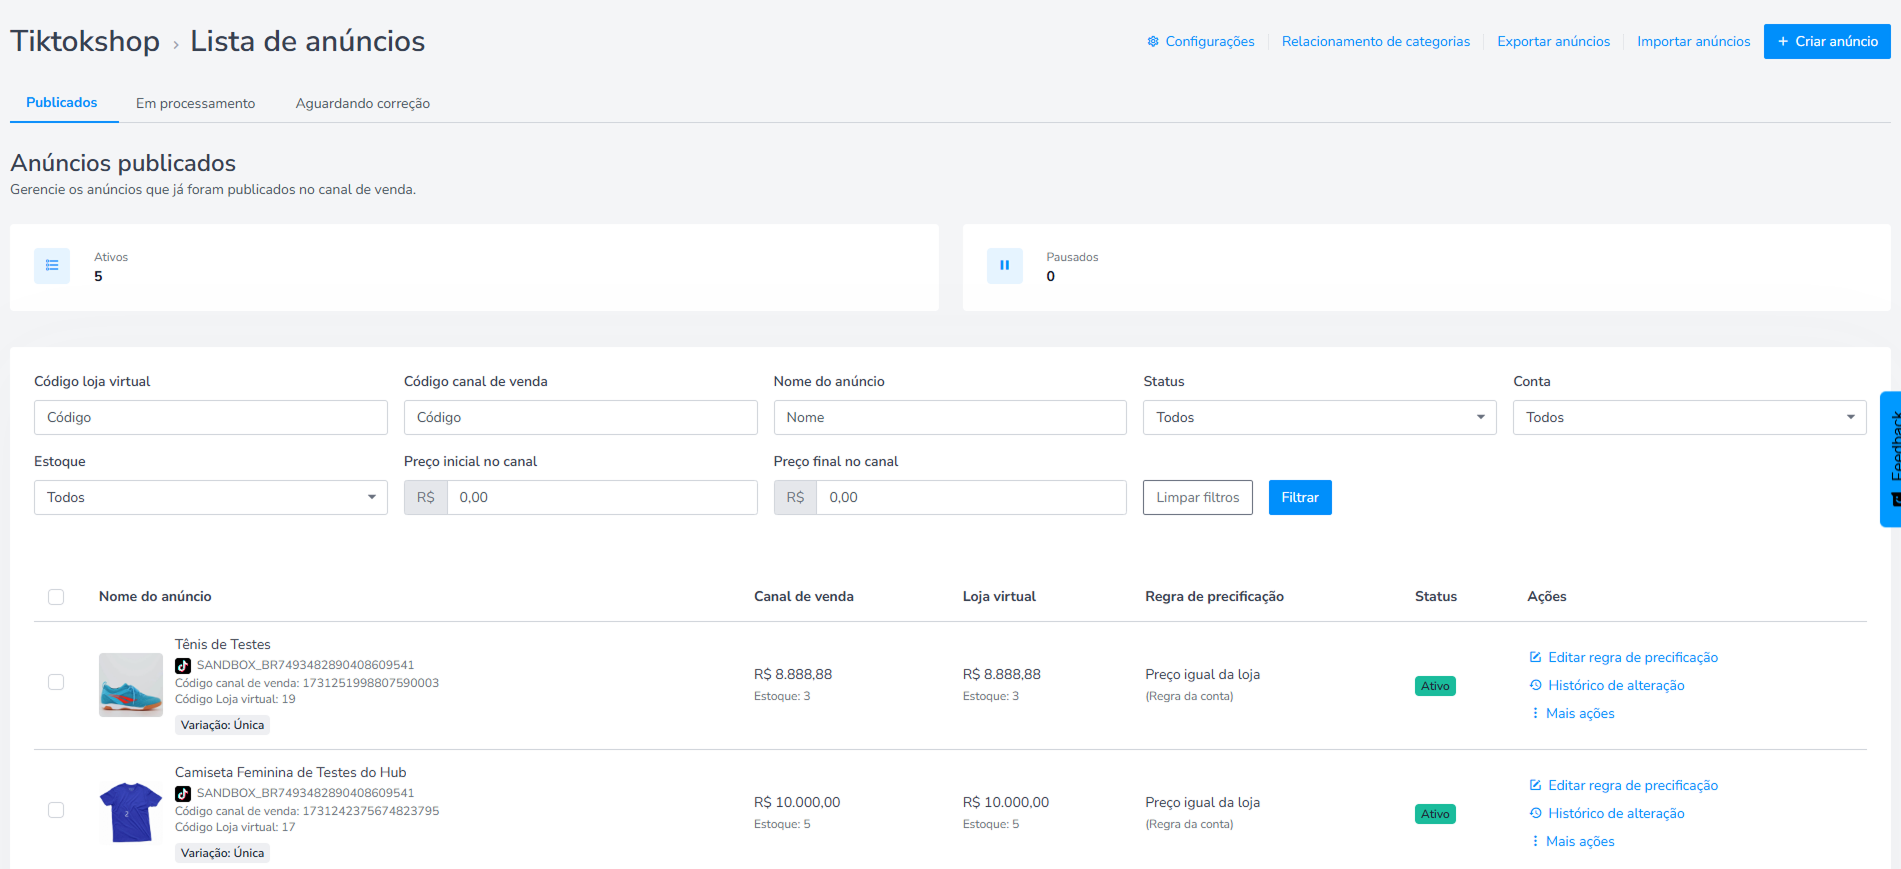The height and width of the screenshot is (869, 1901).
Task: Click three-dots icon in Tênis de Testes row
Action: (x=1535, y=713)
